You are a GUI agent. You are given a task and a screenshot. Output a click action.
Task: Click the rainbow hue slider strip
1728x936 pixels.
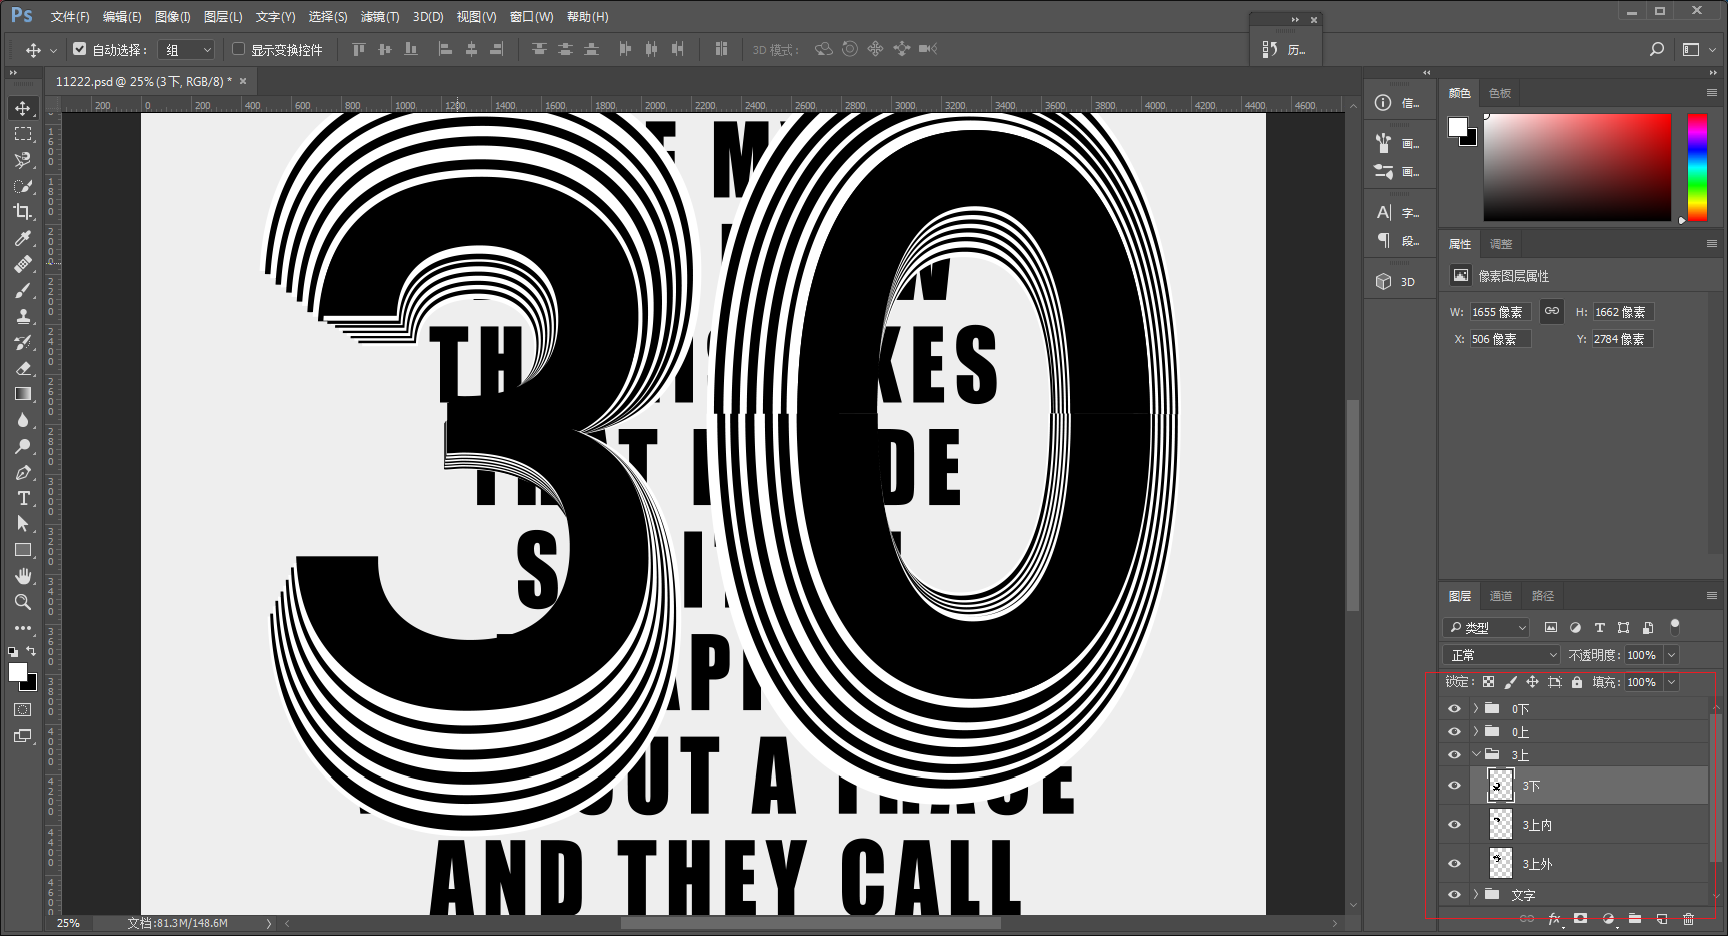[1698, 167]
